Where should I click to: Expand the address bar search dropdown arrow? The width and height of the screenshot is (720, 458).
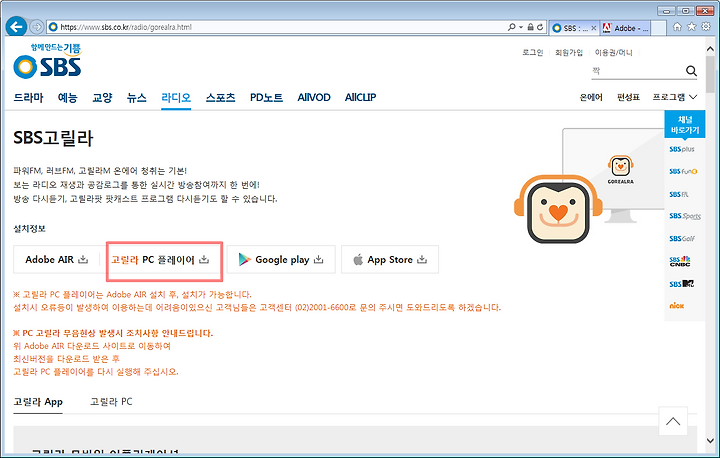click(521, 27)
